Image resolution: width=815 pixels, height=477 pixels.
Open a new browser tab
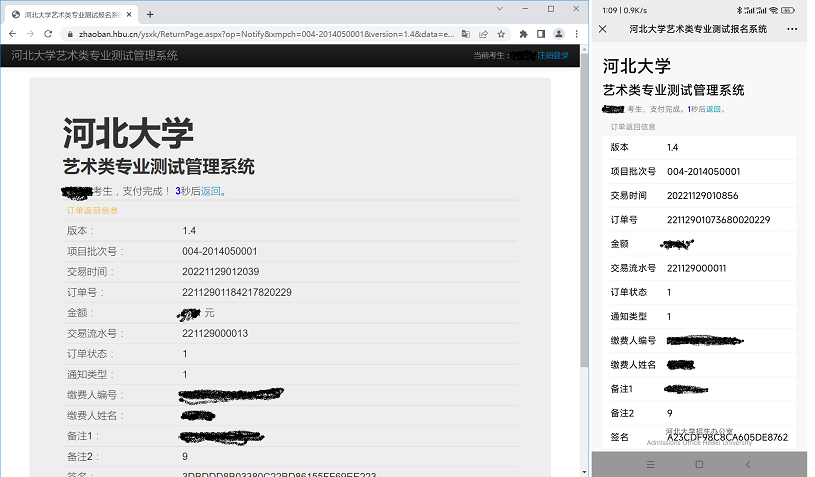point(150,15)
